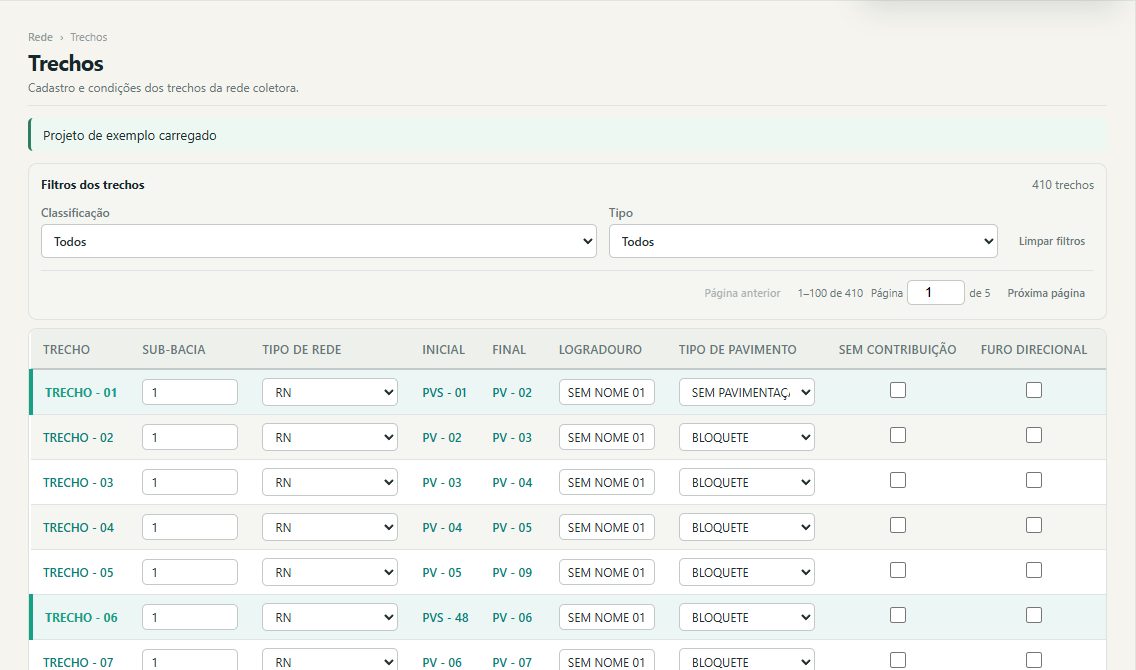This screenshot has height=670, width=1136.
Task: Click the Trechos breadcrumb item
Action: (88, 37)
